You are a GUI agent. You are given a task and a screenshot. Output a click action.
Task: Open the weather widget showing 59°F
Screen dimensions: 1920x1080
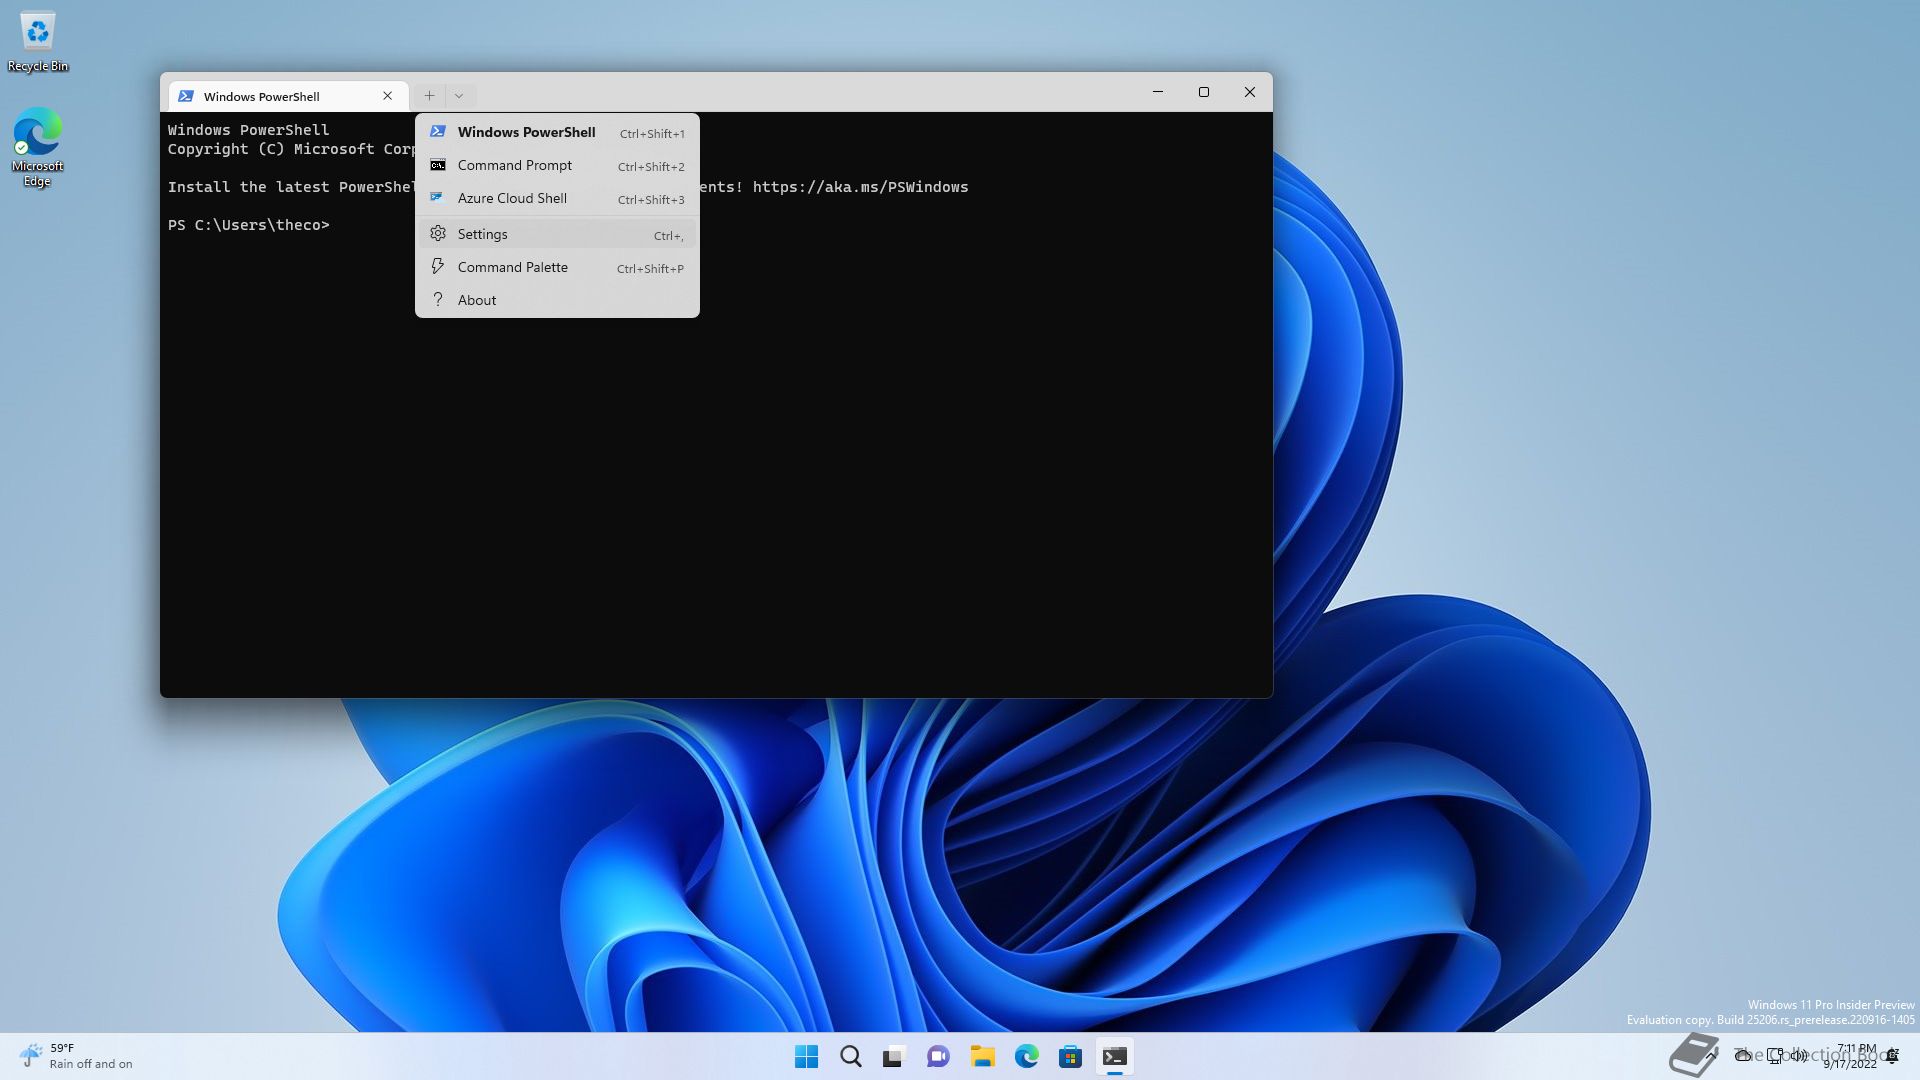(76, 1056)
